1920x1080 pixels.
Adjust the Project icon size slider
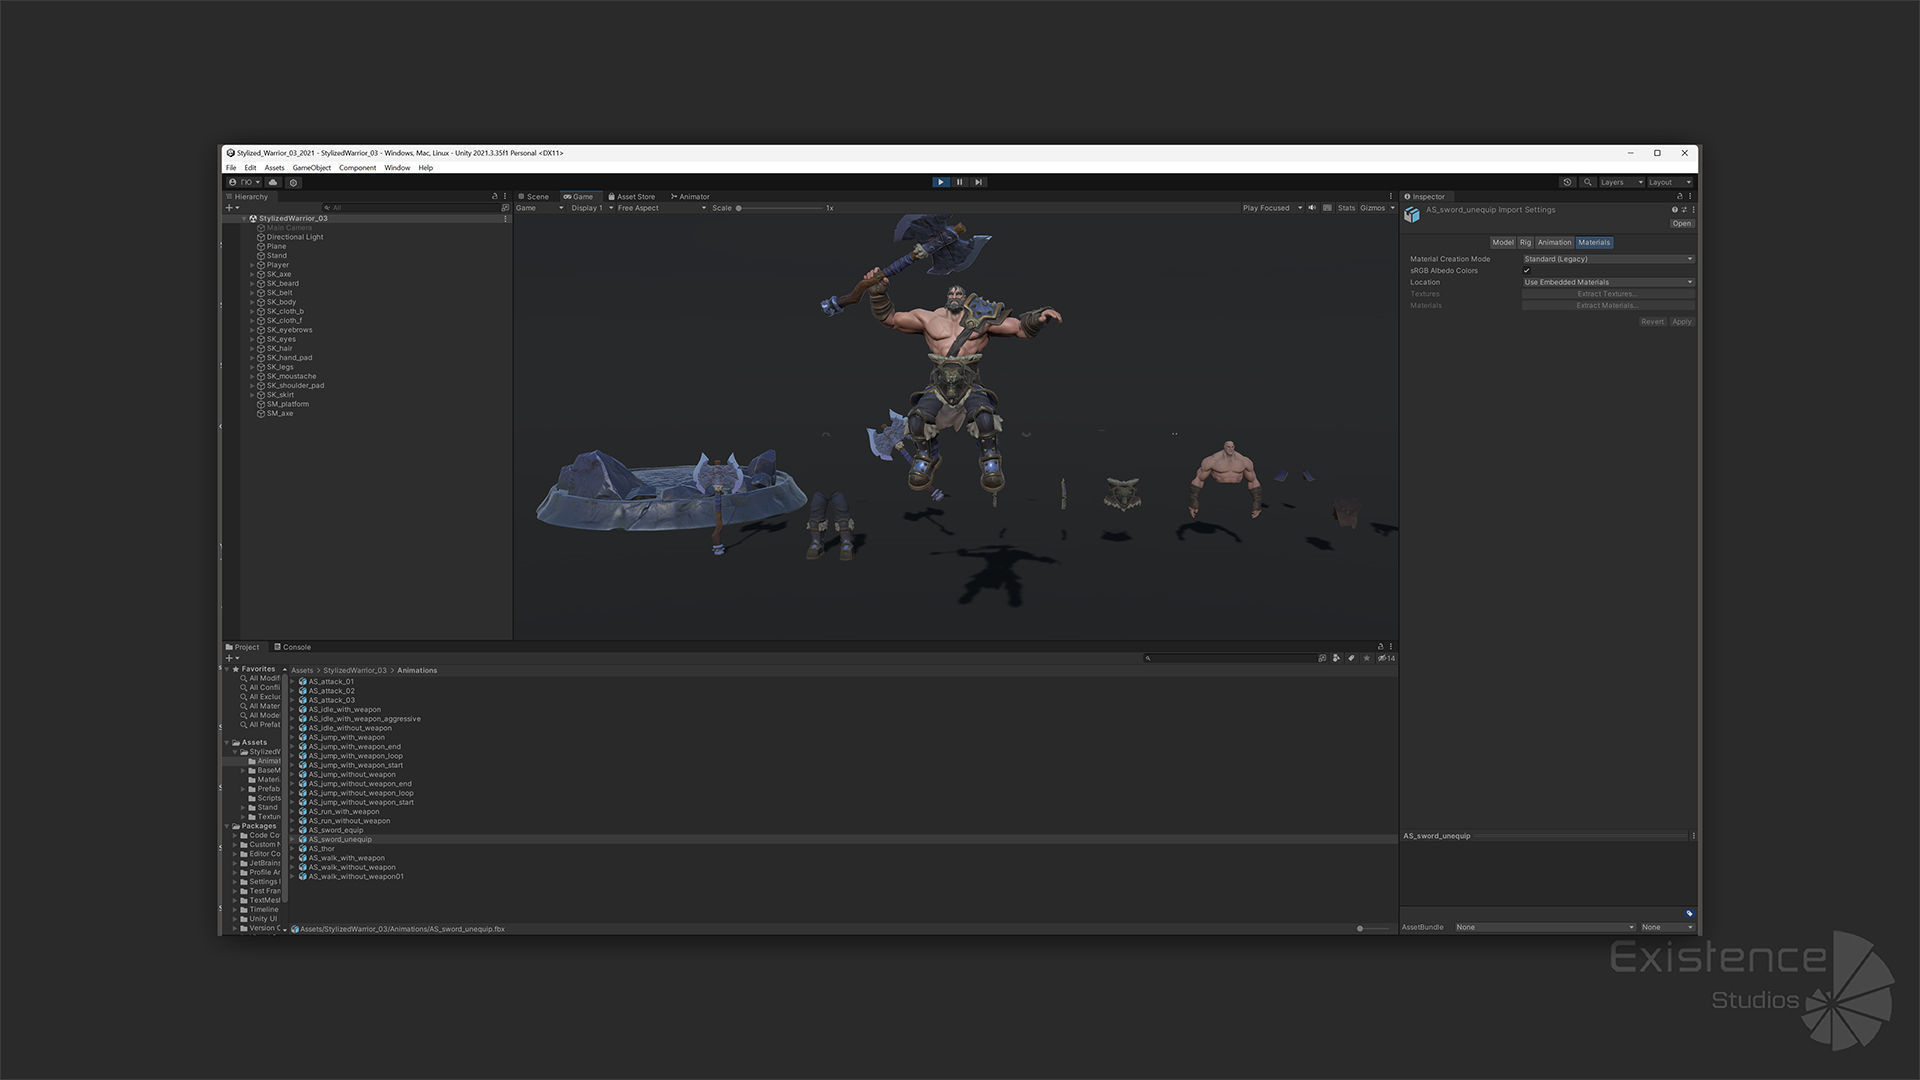coord(1372,929)
